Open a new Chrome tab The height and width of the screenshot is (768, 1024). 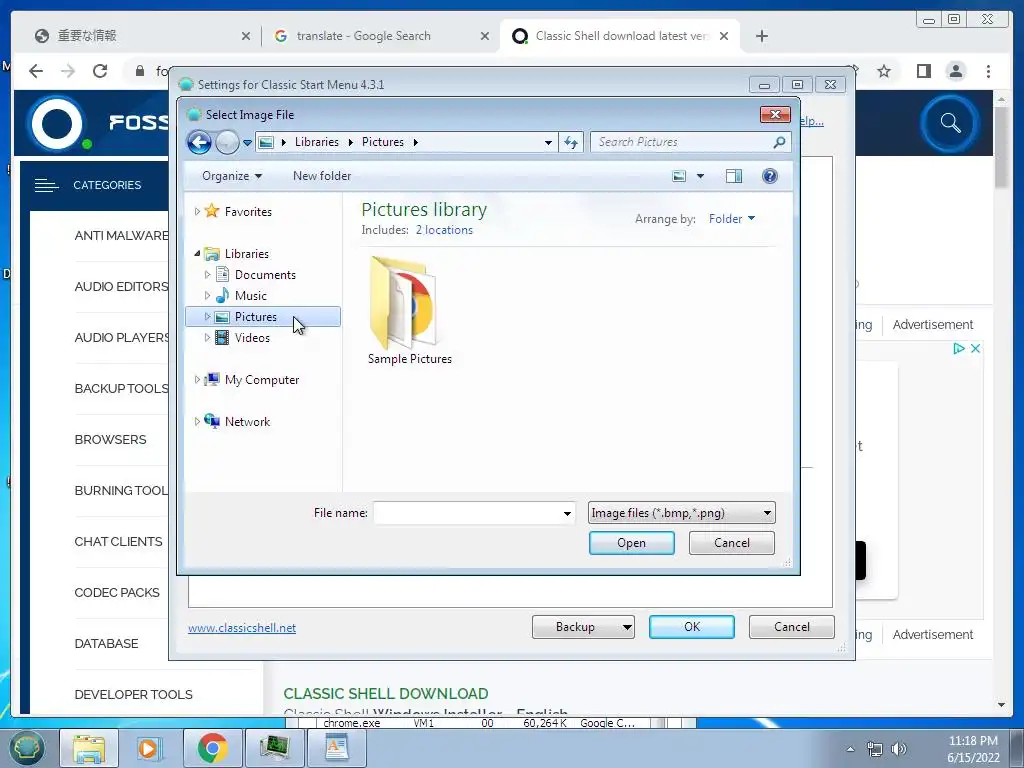click(x=761, y=36)
